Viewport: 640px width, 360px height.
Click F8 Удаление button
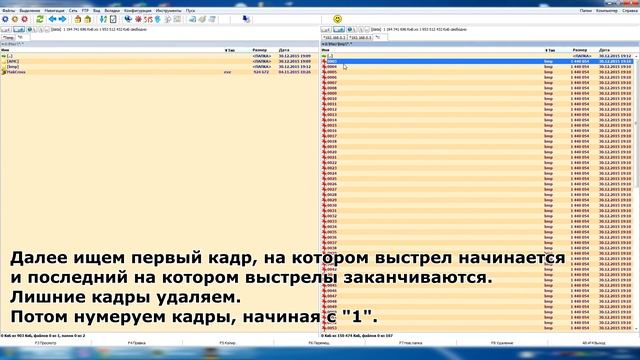tap(502, 343)
